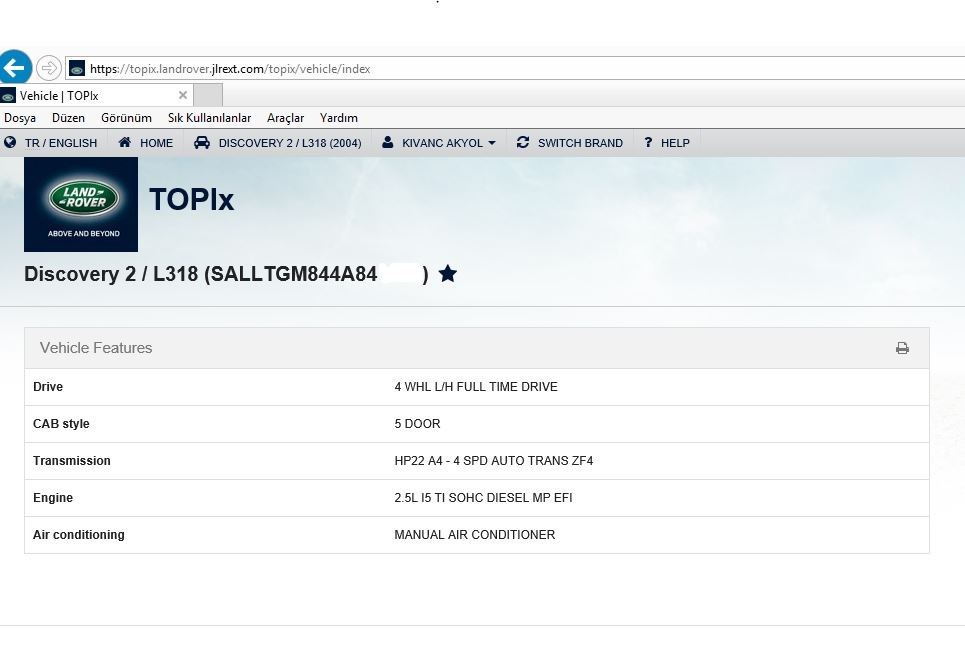The width and height of the screenshot is (965, 667).
Task: Click the car icon for Discovery 2
Action: [202, 143]
